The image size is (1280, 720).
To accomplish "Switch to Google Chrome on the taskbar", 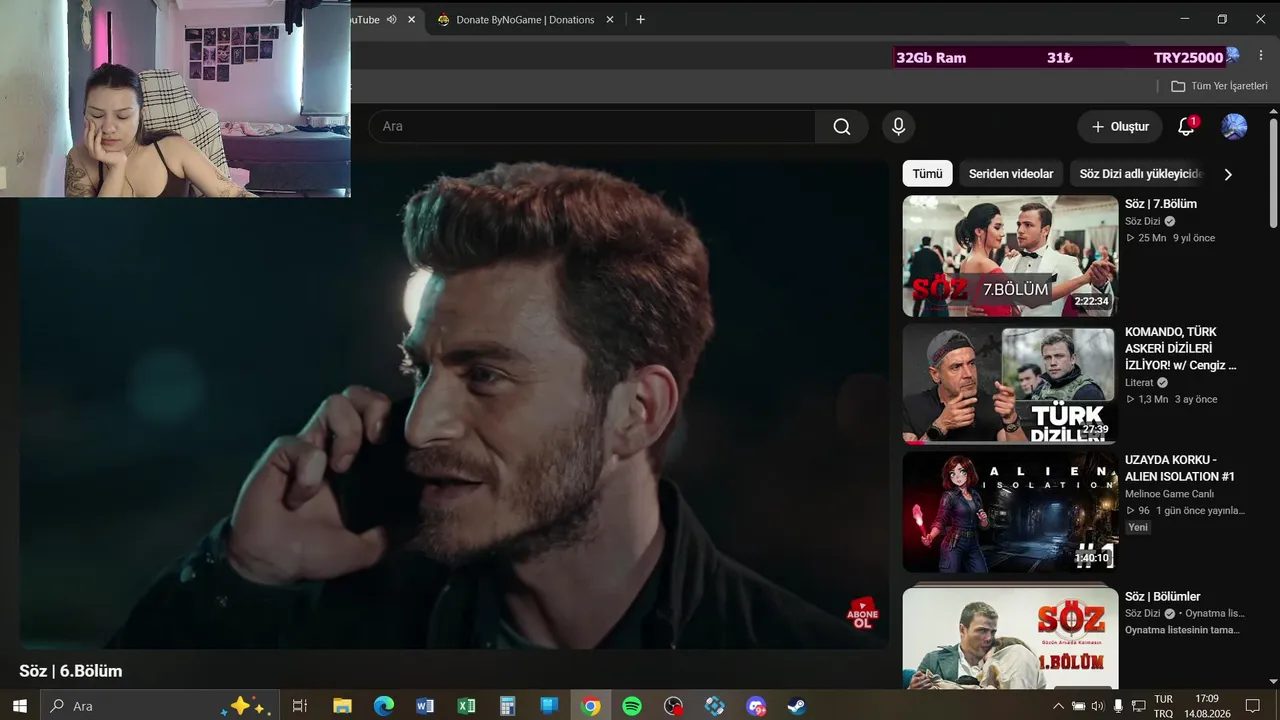I will coord(591,706).
